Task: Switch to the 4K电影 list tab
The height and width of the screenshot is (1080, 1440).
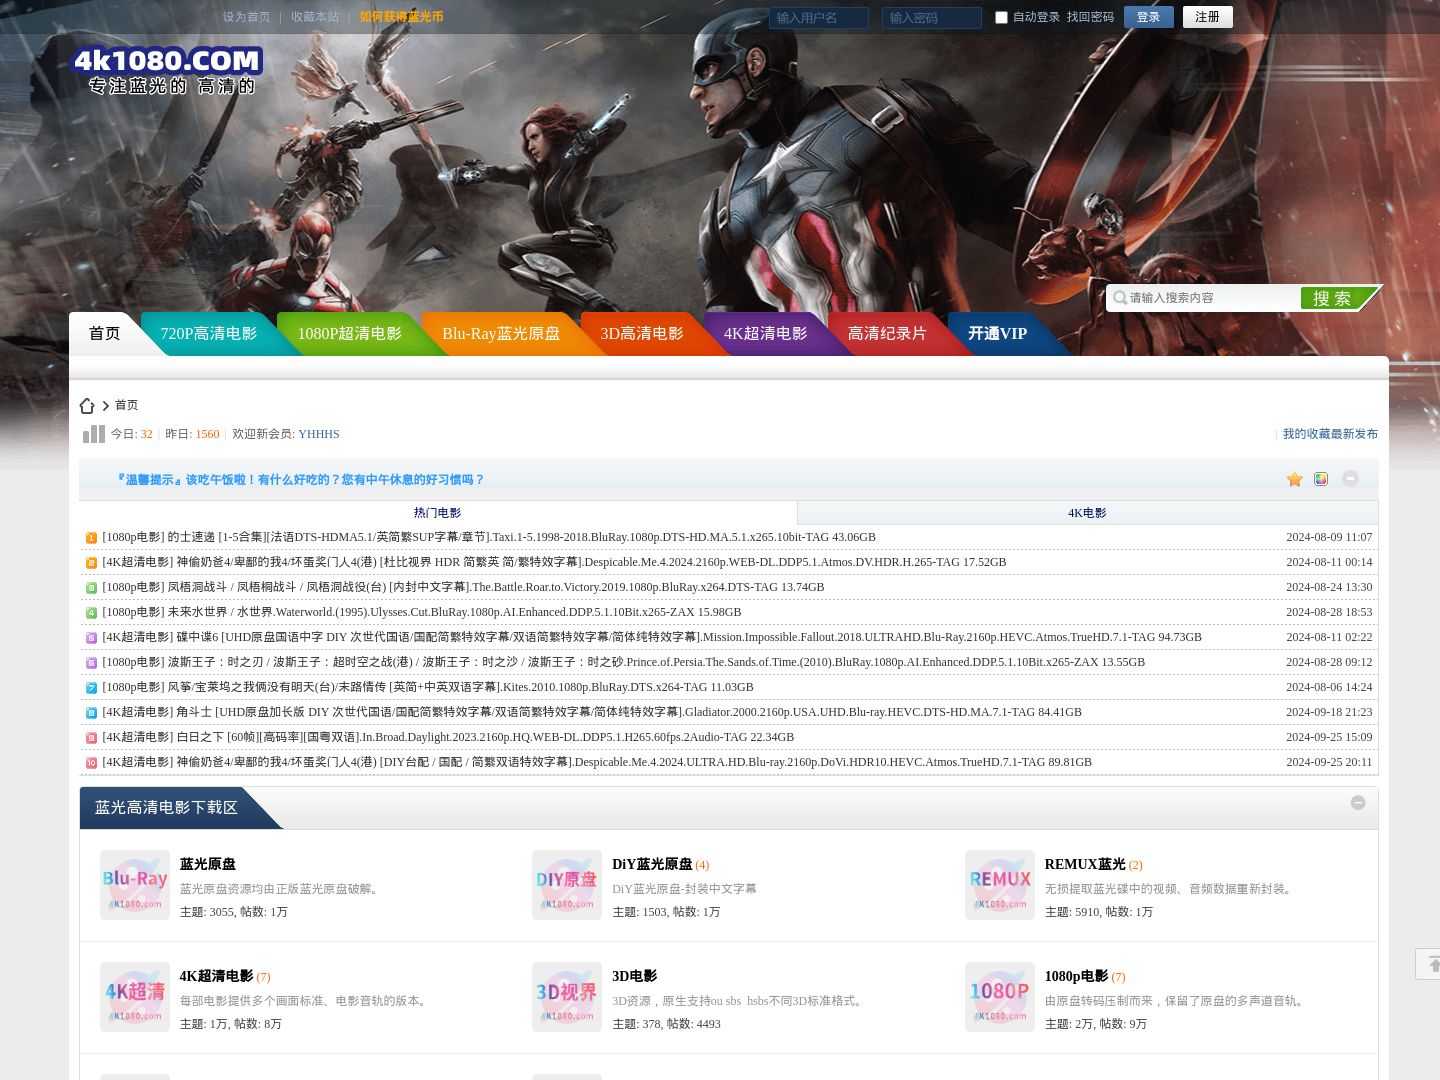Action: point(1087,513)
